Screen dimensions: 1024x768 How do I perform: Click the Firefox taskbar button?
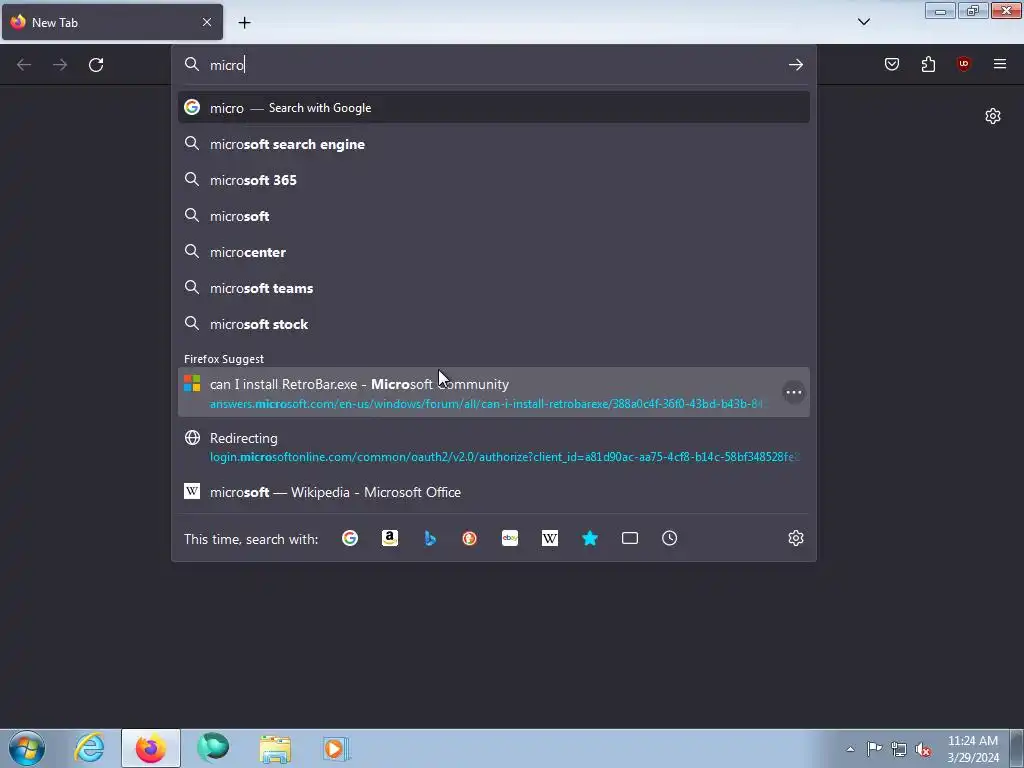pyautogui.click(x=151, y=748)
